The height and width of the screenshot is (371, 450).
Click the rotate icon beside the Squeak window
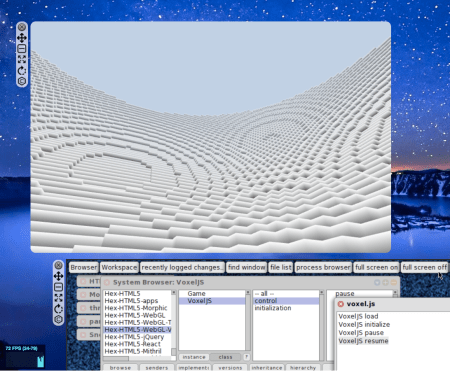59,309
